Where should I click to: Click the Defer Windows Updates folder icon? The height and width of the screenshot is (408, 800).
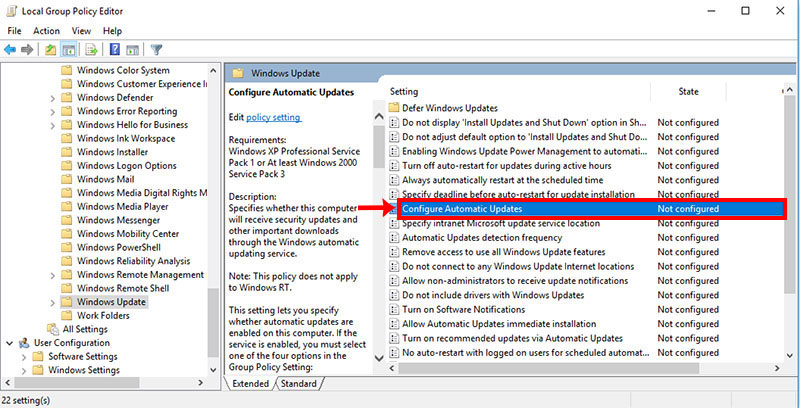tap(393, 108)
